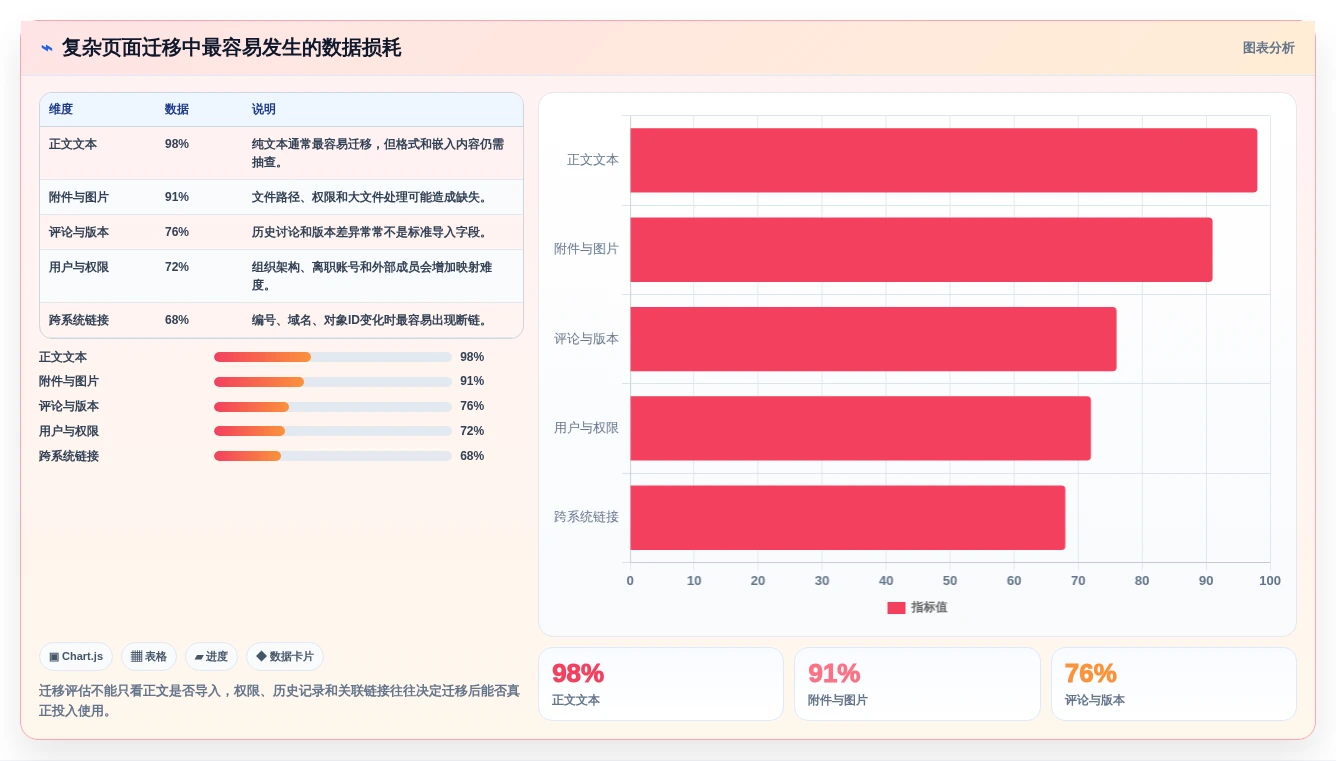
Task: Click the 评论与版本 bar in the chart
Action: (x=873, y=339)
